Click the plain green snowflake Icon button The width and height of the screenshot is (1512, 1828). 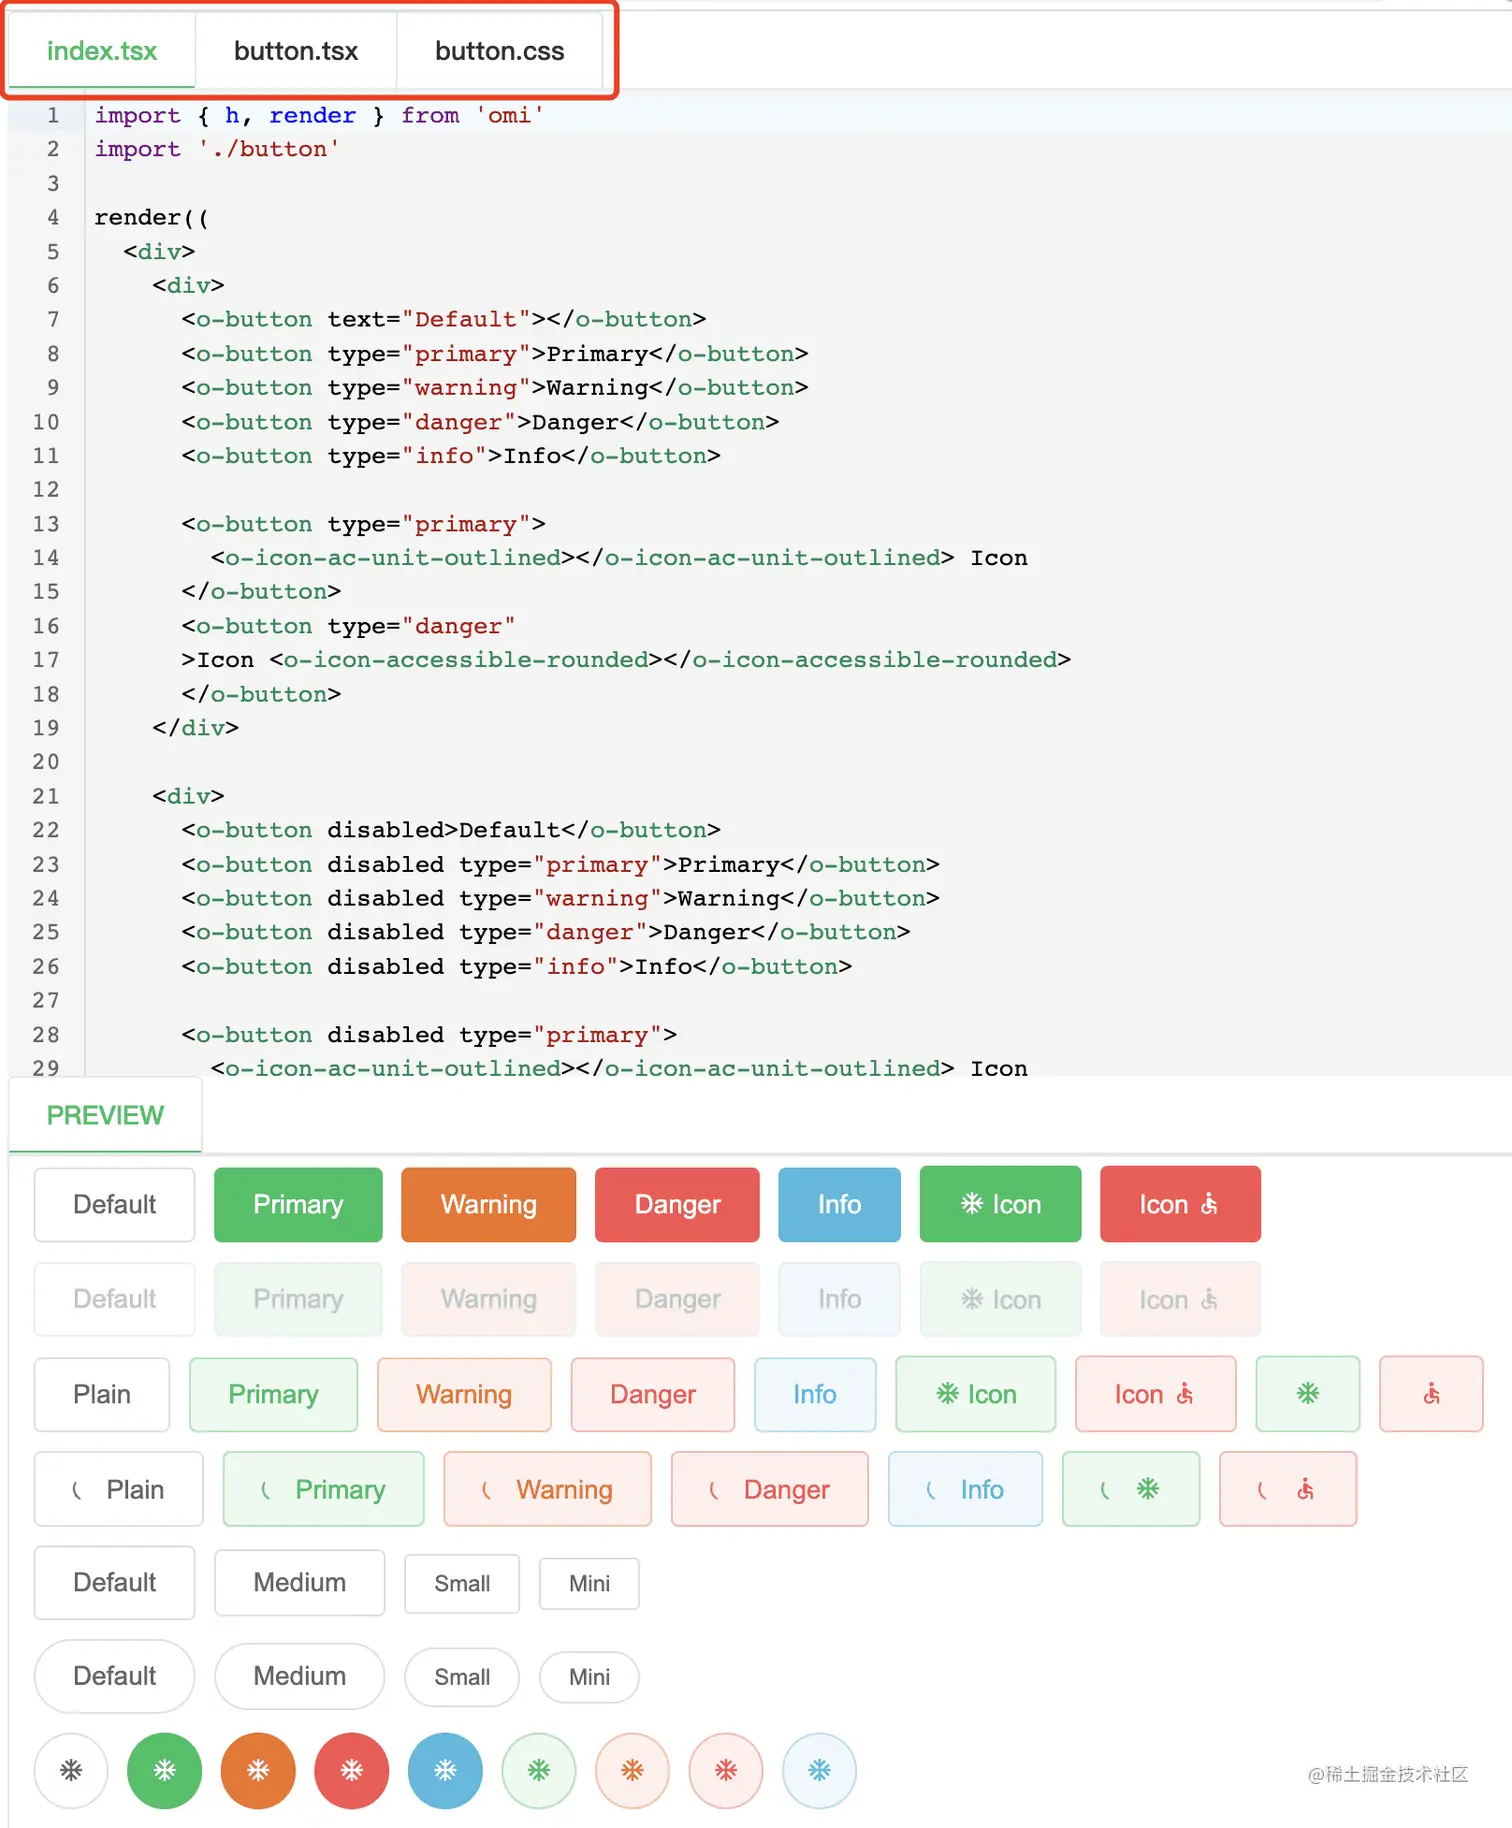point(976,1394)
